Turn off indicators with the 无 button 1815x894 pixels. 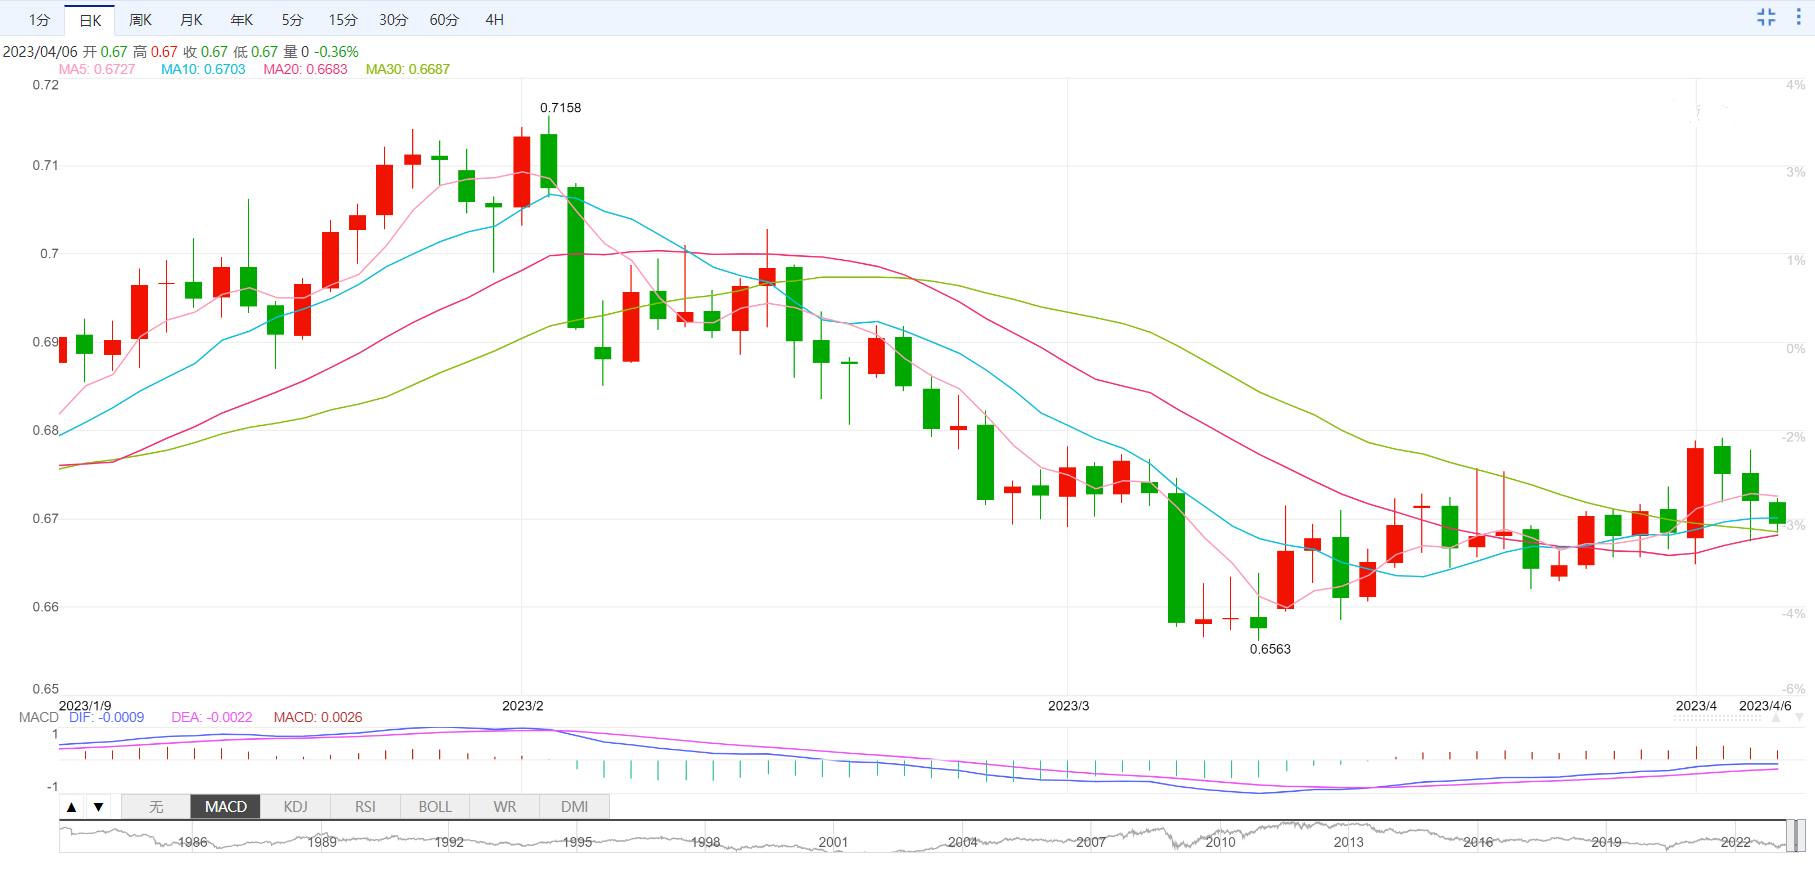[156, 807]
